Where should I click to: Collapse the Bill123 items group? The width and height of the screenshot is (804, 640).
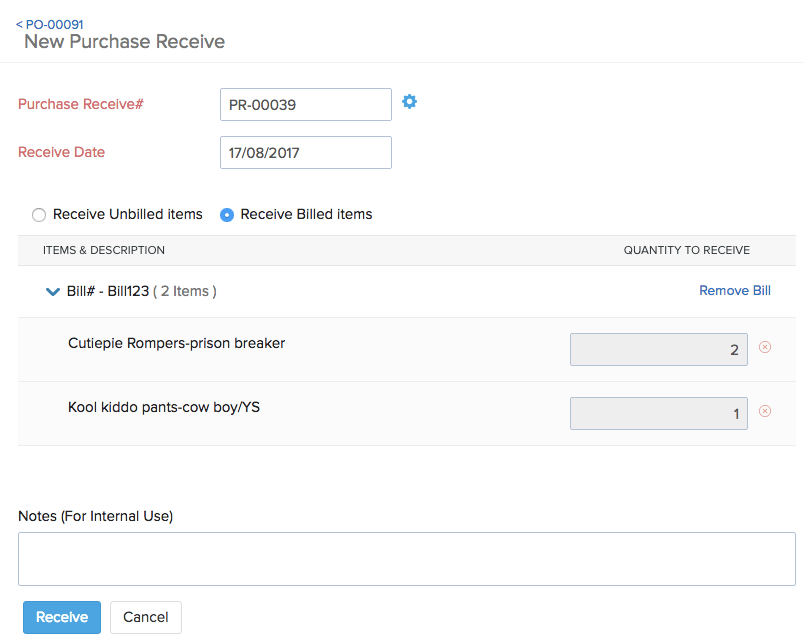[x=52, y=291]
